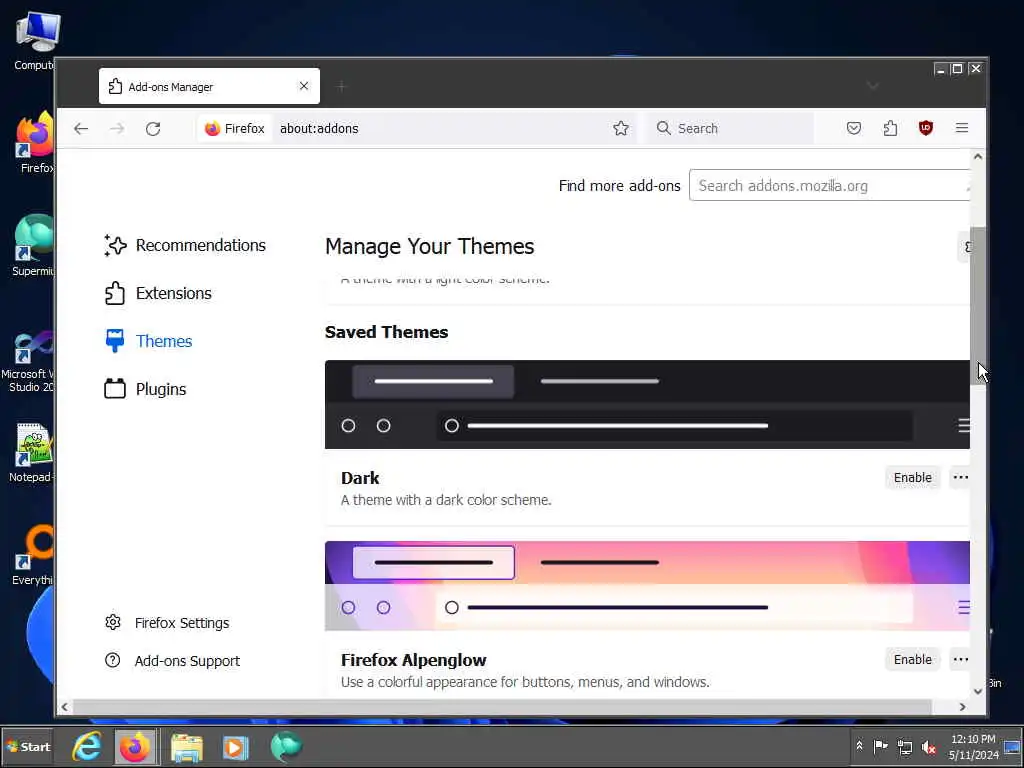This screenshot has height=768, width=1024.
Task: Click the muted volume tray icon
Action: [929, 746]
